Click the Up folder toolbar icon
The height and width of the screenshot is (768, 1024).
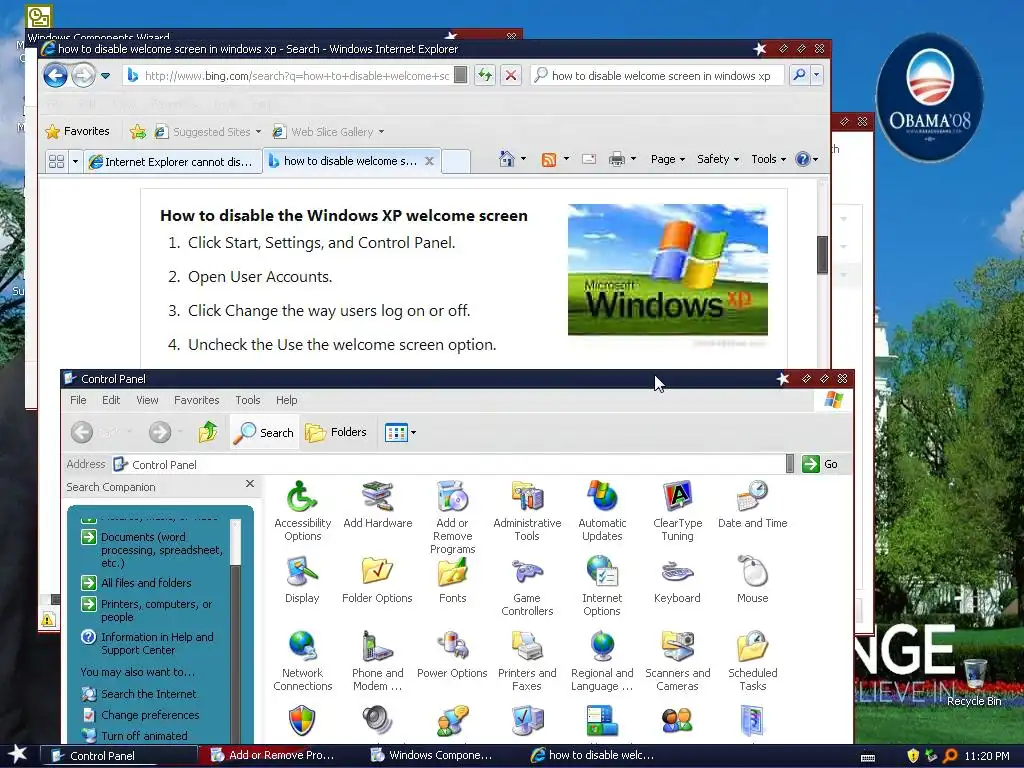pos(208,432)
